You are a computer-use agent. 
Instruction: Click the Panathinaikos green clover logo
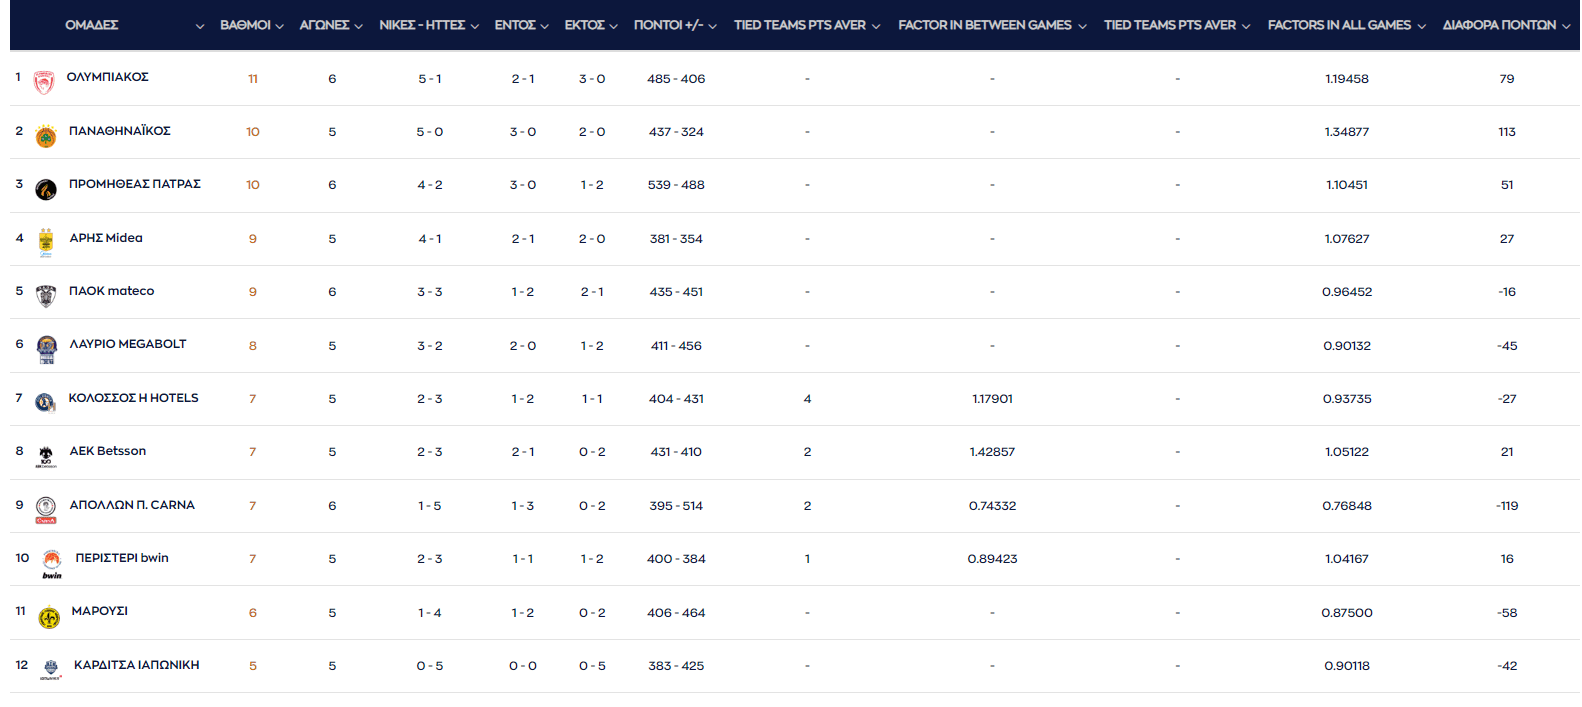46,136
